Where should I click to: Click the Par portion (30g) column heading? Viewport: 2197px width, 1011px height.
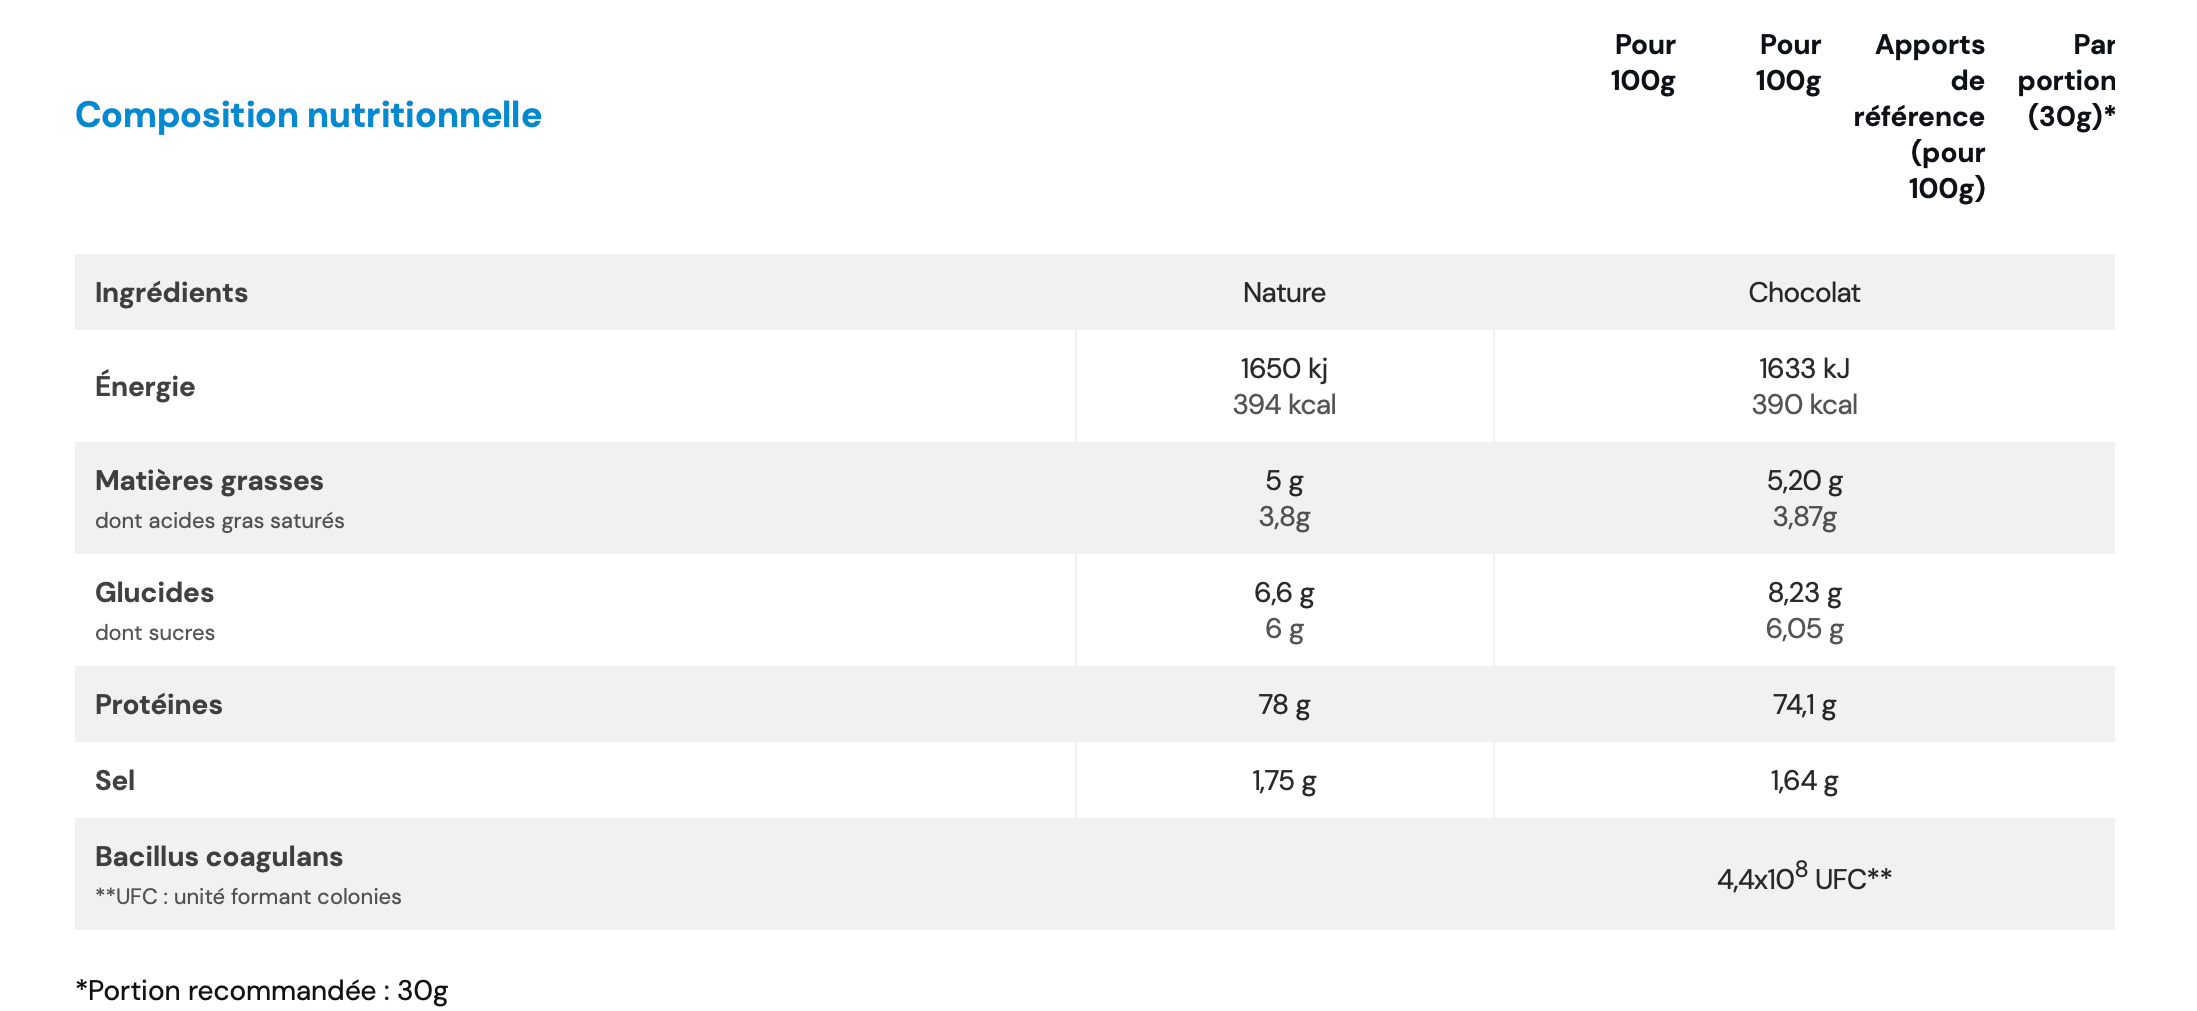click(x=2067, y=80)
